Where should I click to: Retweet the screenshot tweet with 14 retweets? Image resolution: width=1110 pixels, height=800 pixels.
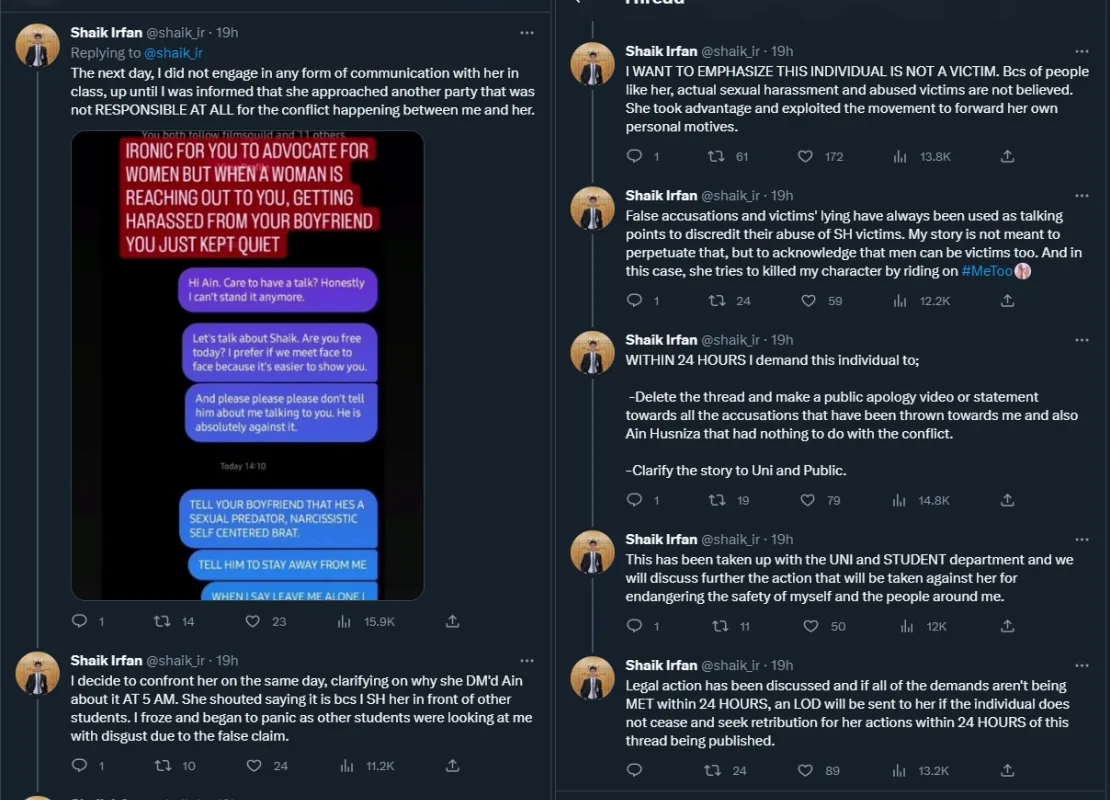[163, 621]
